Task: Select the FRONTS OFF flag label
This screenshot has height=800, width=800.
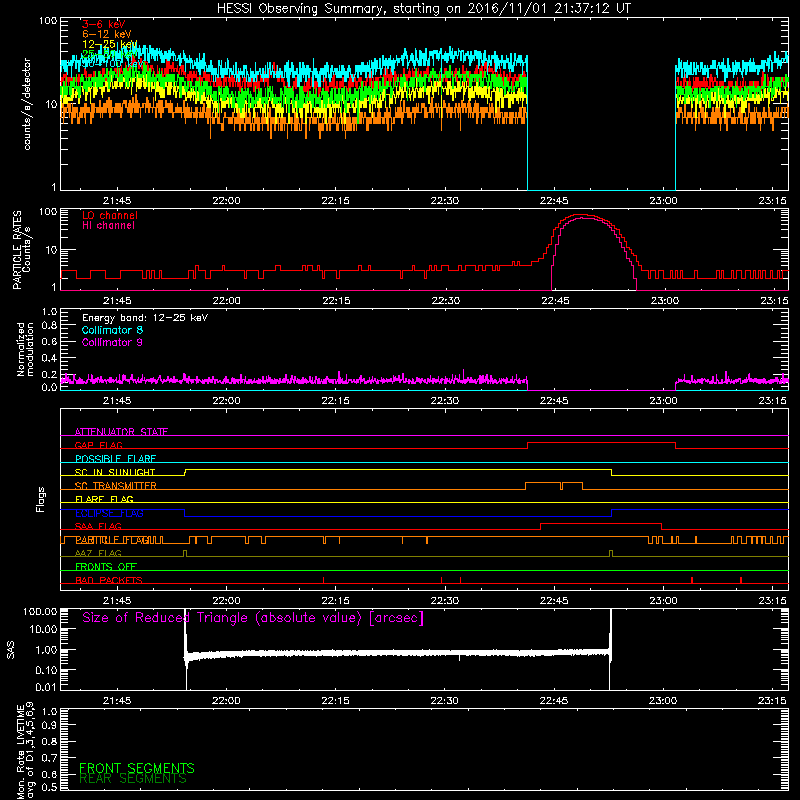Action: point(106,566)
